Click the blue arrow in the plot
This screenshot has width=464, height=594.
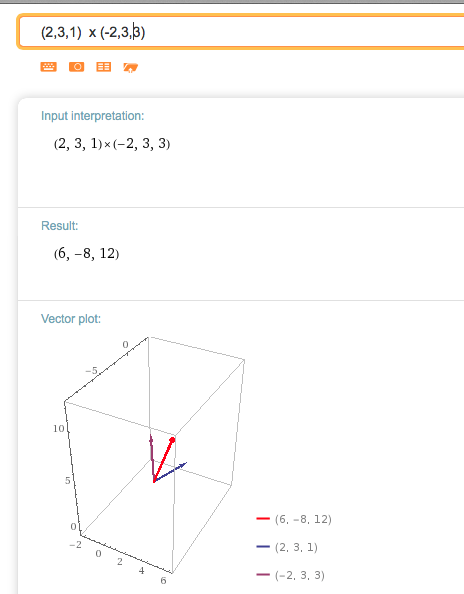(170, 472)
